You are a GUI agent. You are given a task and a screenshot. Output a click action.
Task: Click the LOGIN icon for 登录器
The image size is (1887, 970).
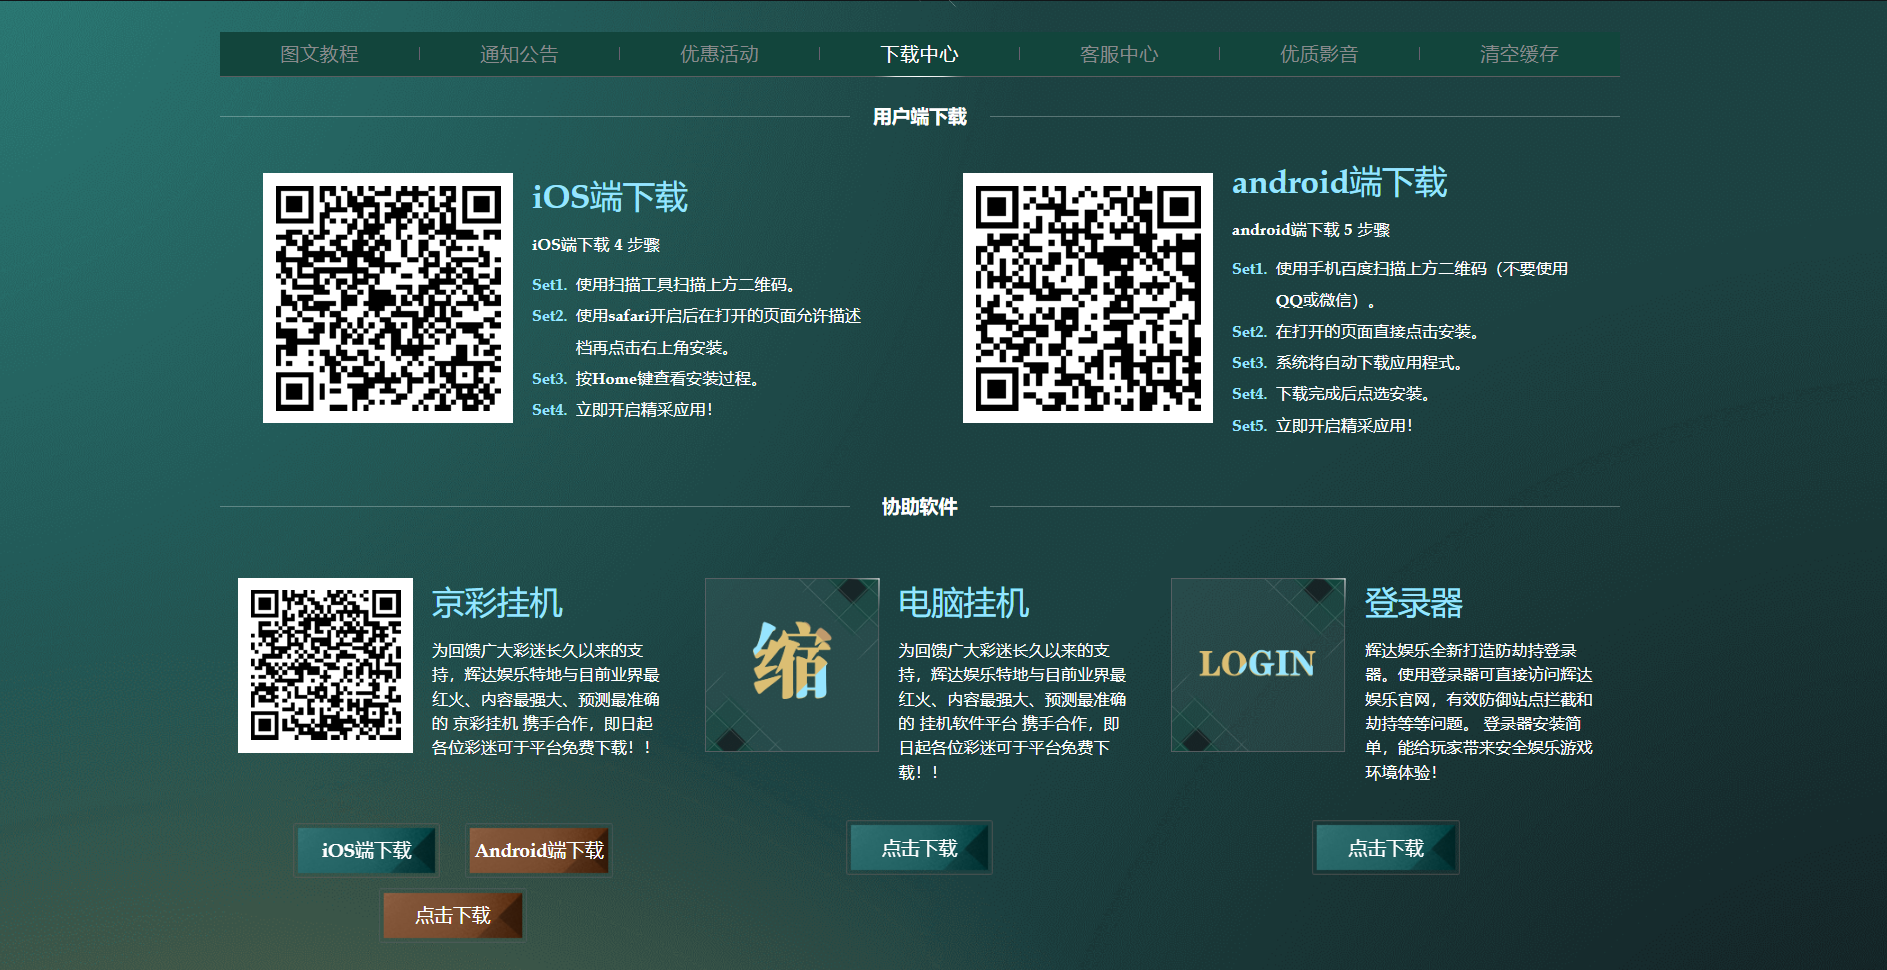(x=1257, y=664)
